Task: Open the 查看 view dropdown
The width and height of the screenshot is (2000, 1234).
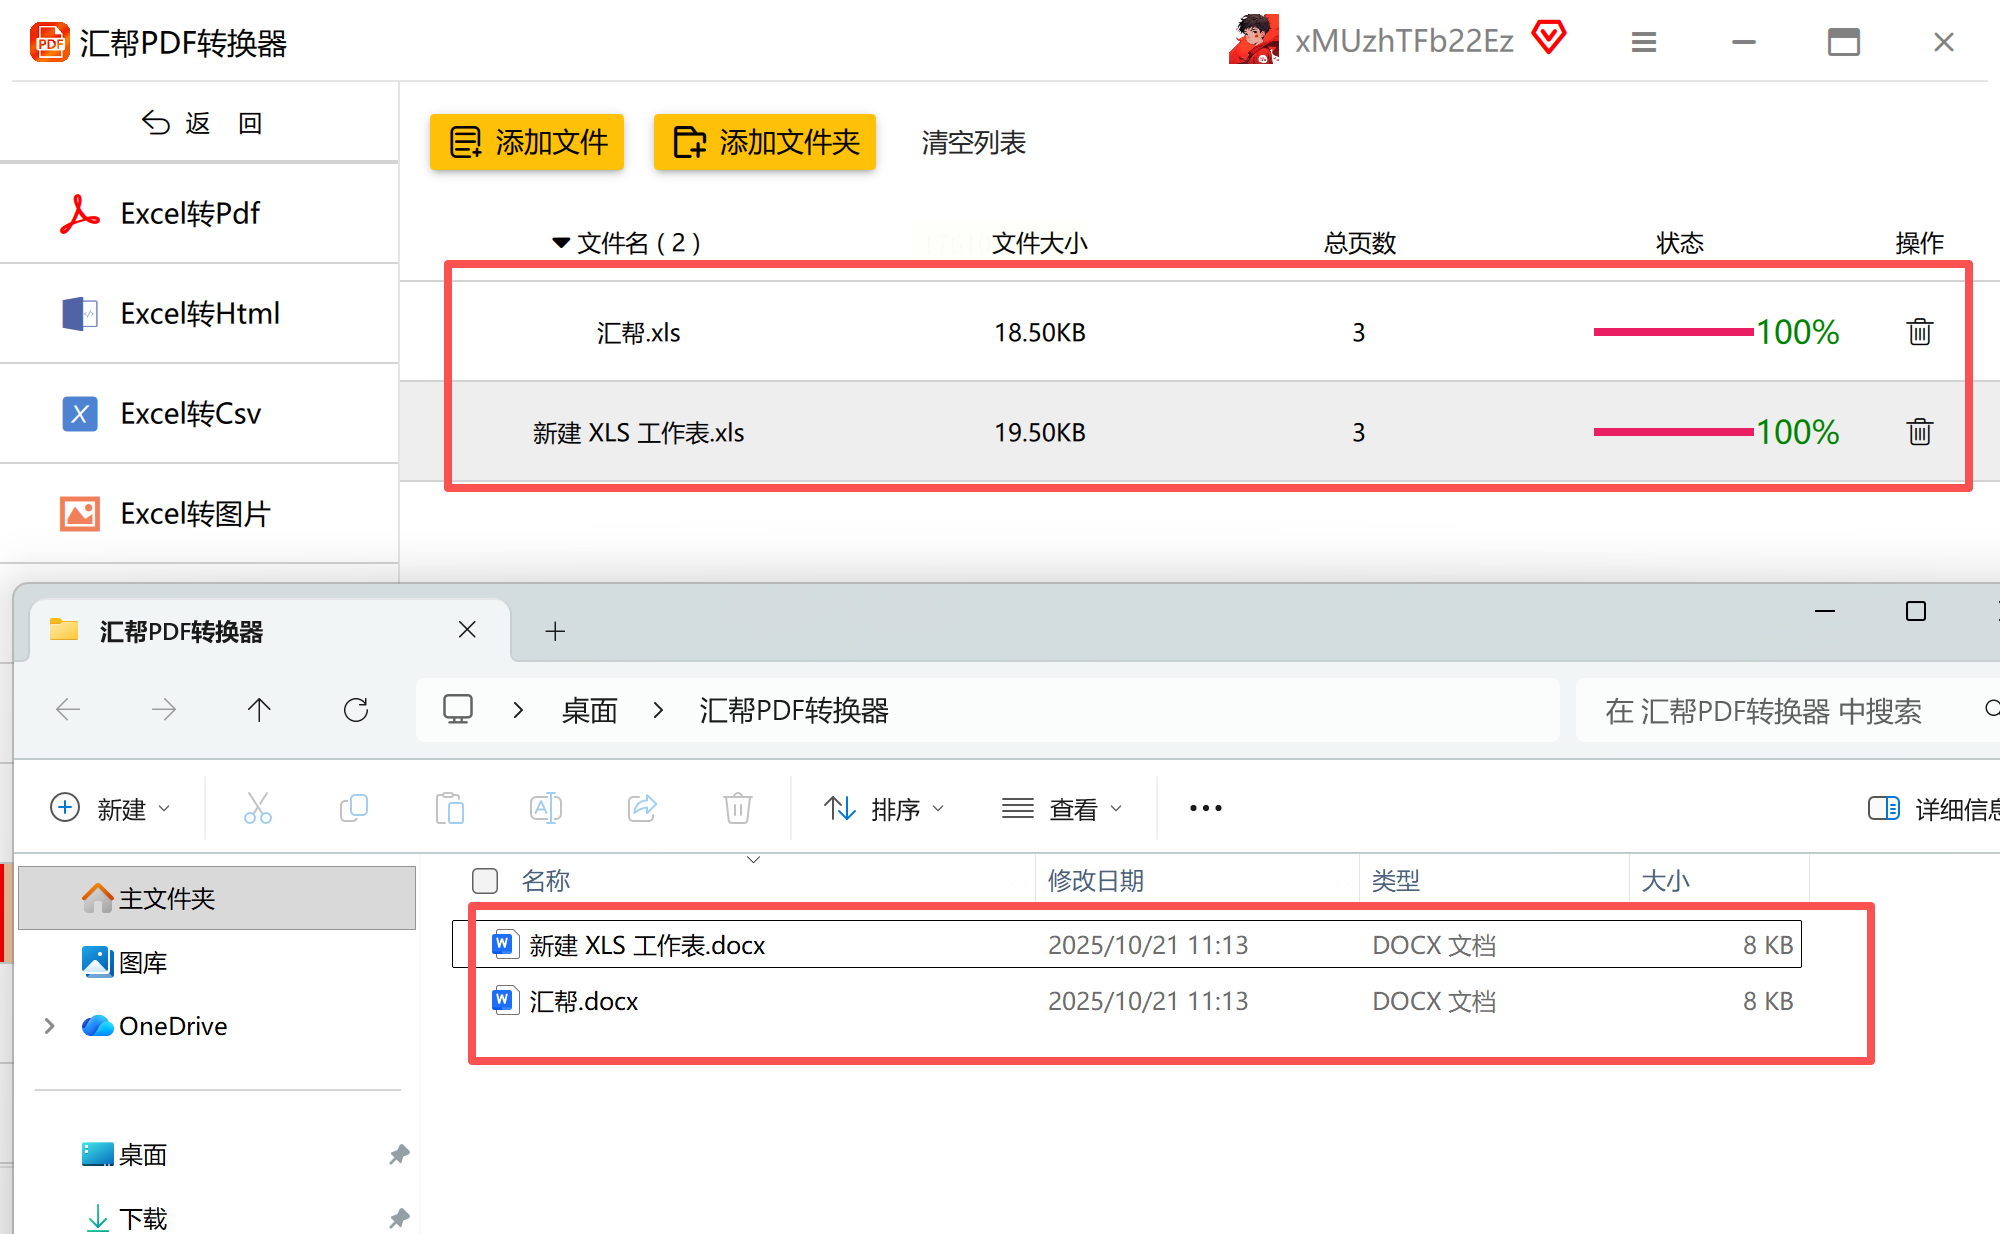Action: (1062, 808)
